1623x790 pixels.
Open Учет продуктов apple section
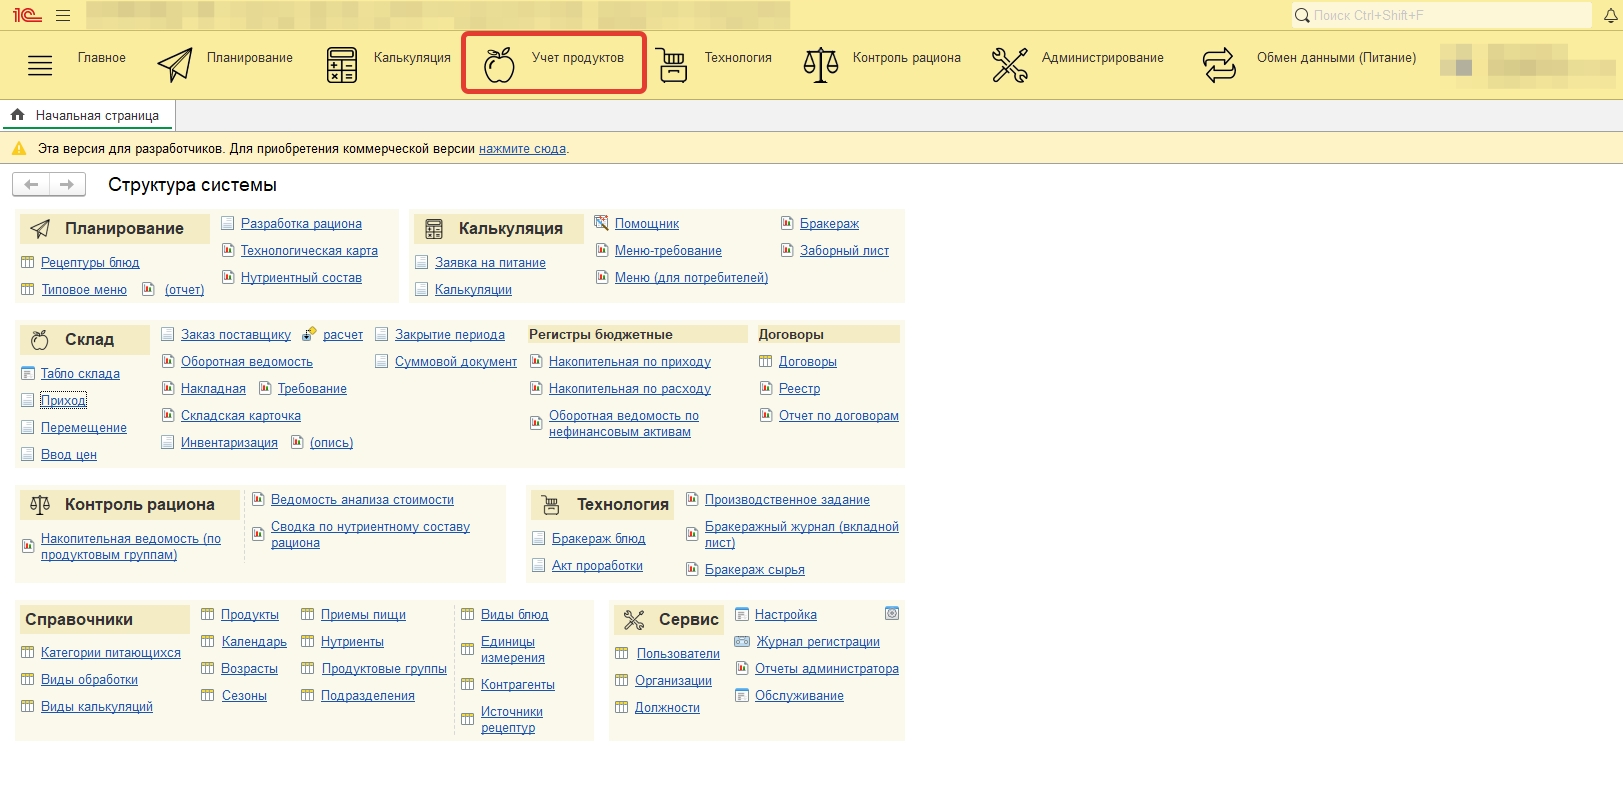pos(554,64)
